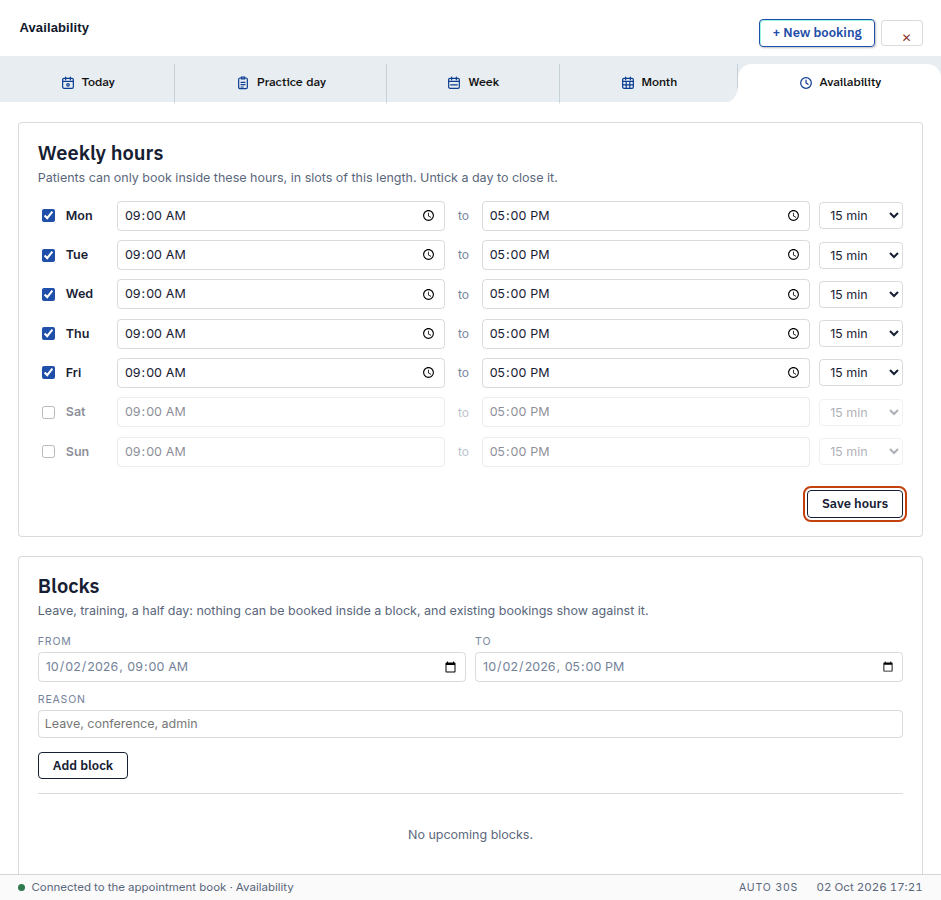Untick the Fri checkbox
The height and width of the screenshot is (900, 941).
(x=49, y=373)
